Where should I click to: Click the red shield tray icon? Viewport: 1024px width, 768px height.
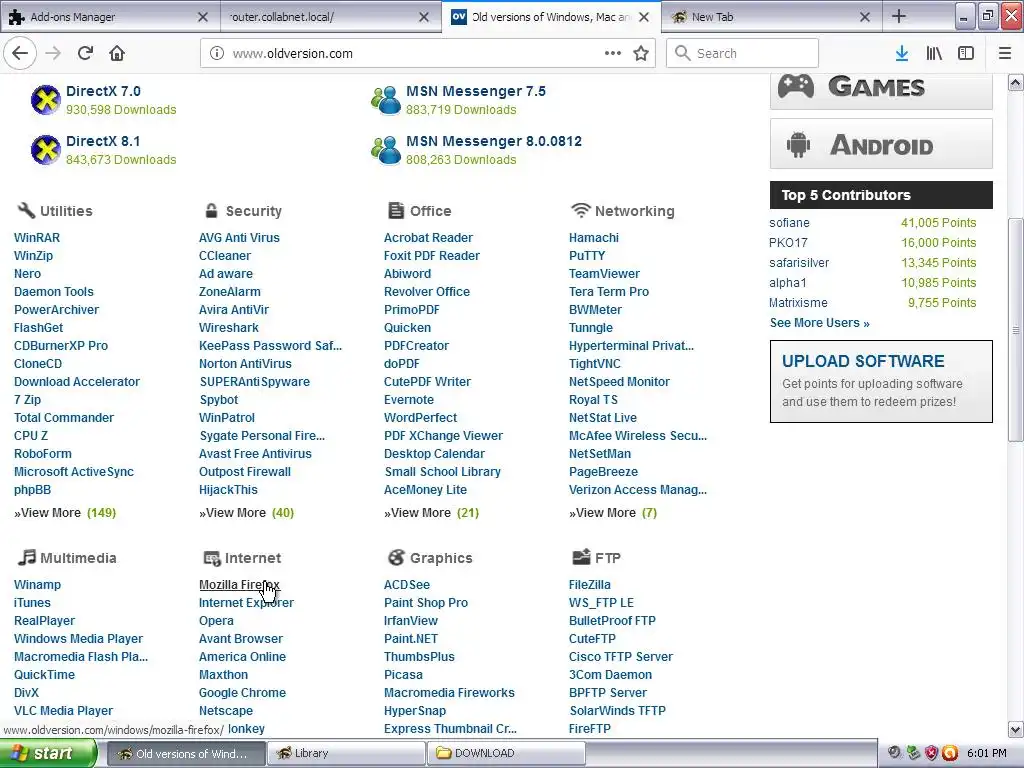931,753
